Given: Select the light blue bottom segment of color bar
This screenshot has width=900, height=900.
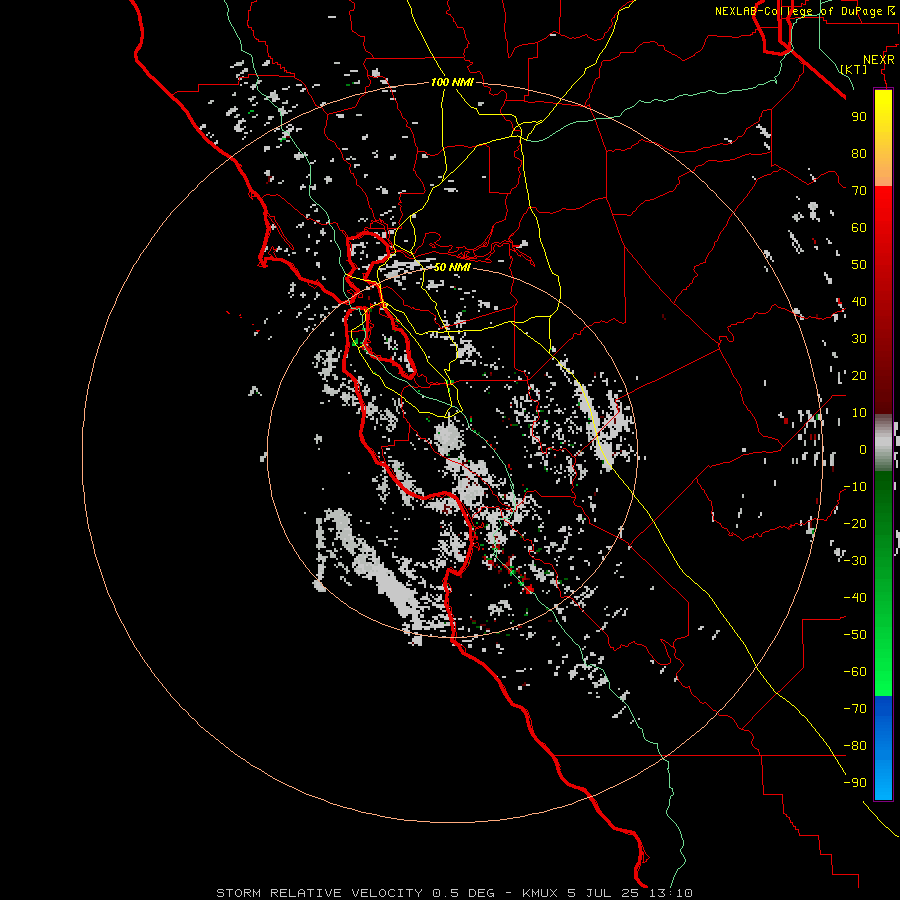Looking at the screenshot, I should 883,781.
